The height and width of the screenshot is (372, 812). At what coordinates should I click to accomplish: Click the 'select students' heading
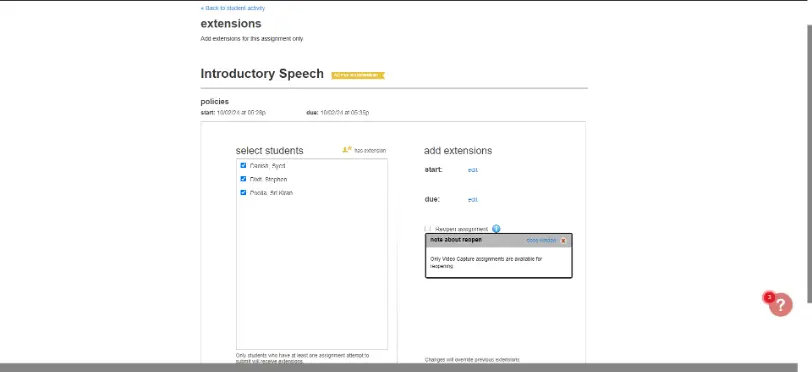point(269,151)
